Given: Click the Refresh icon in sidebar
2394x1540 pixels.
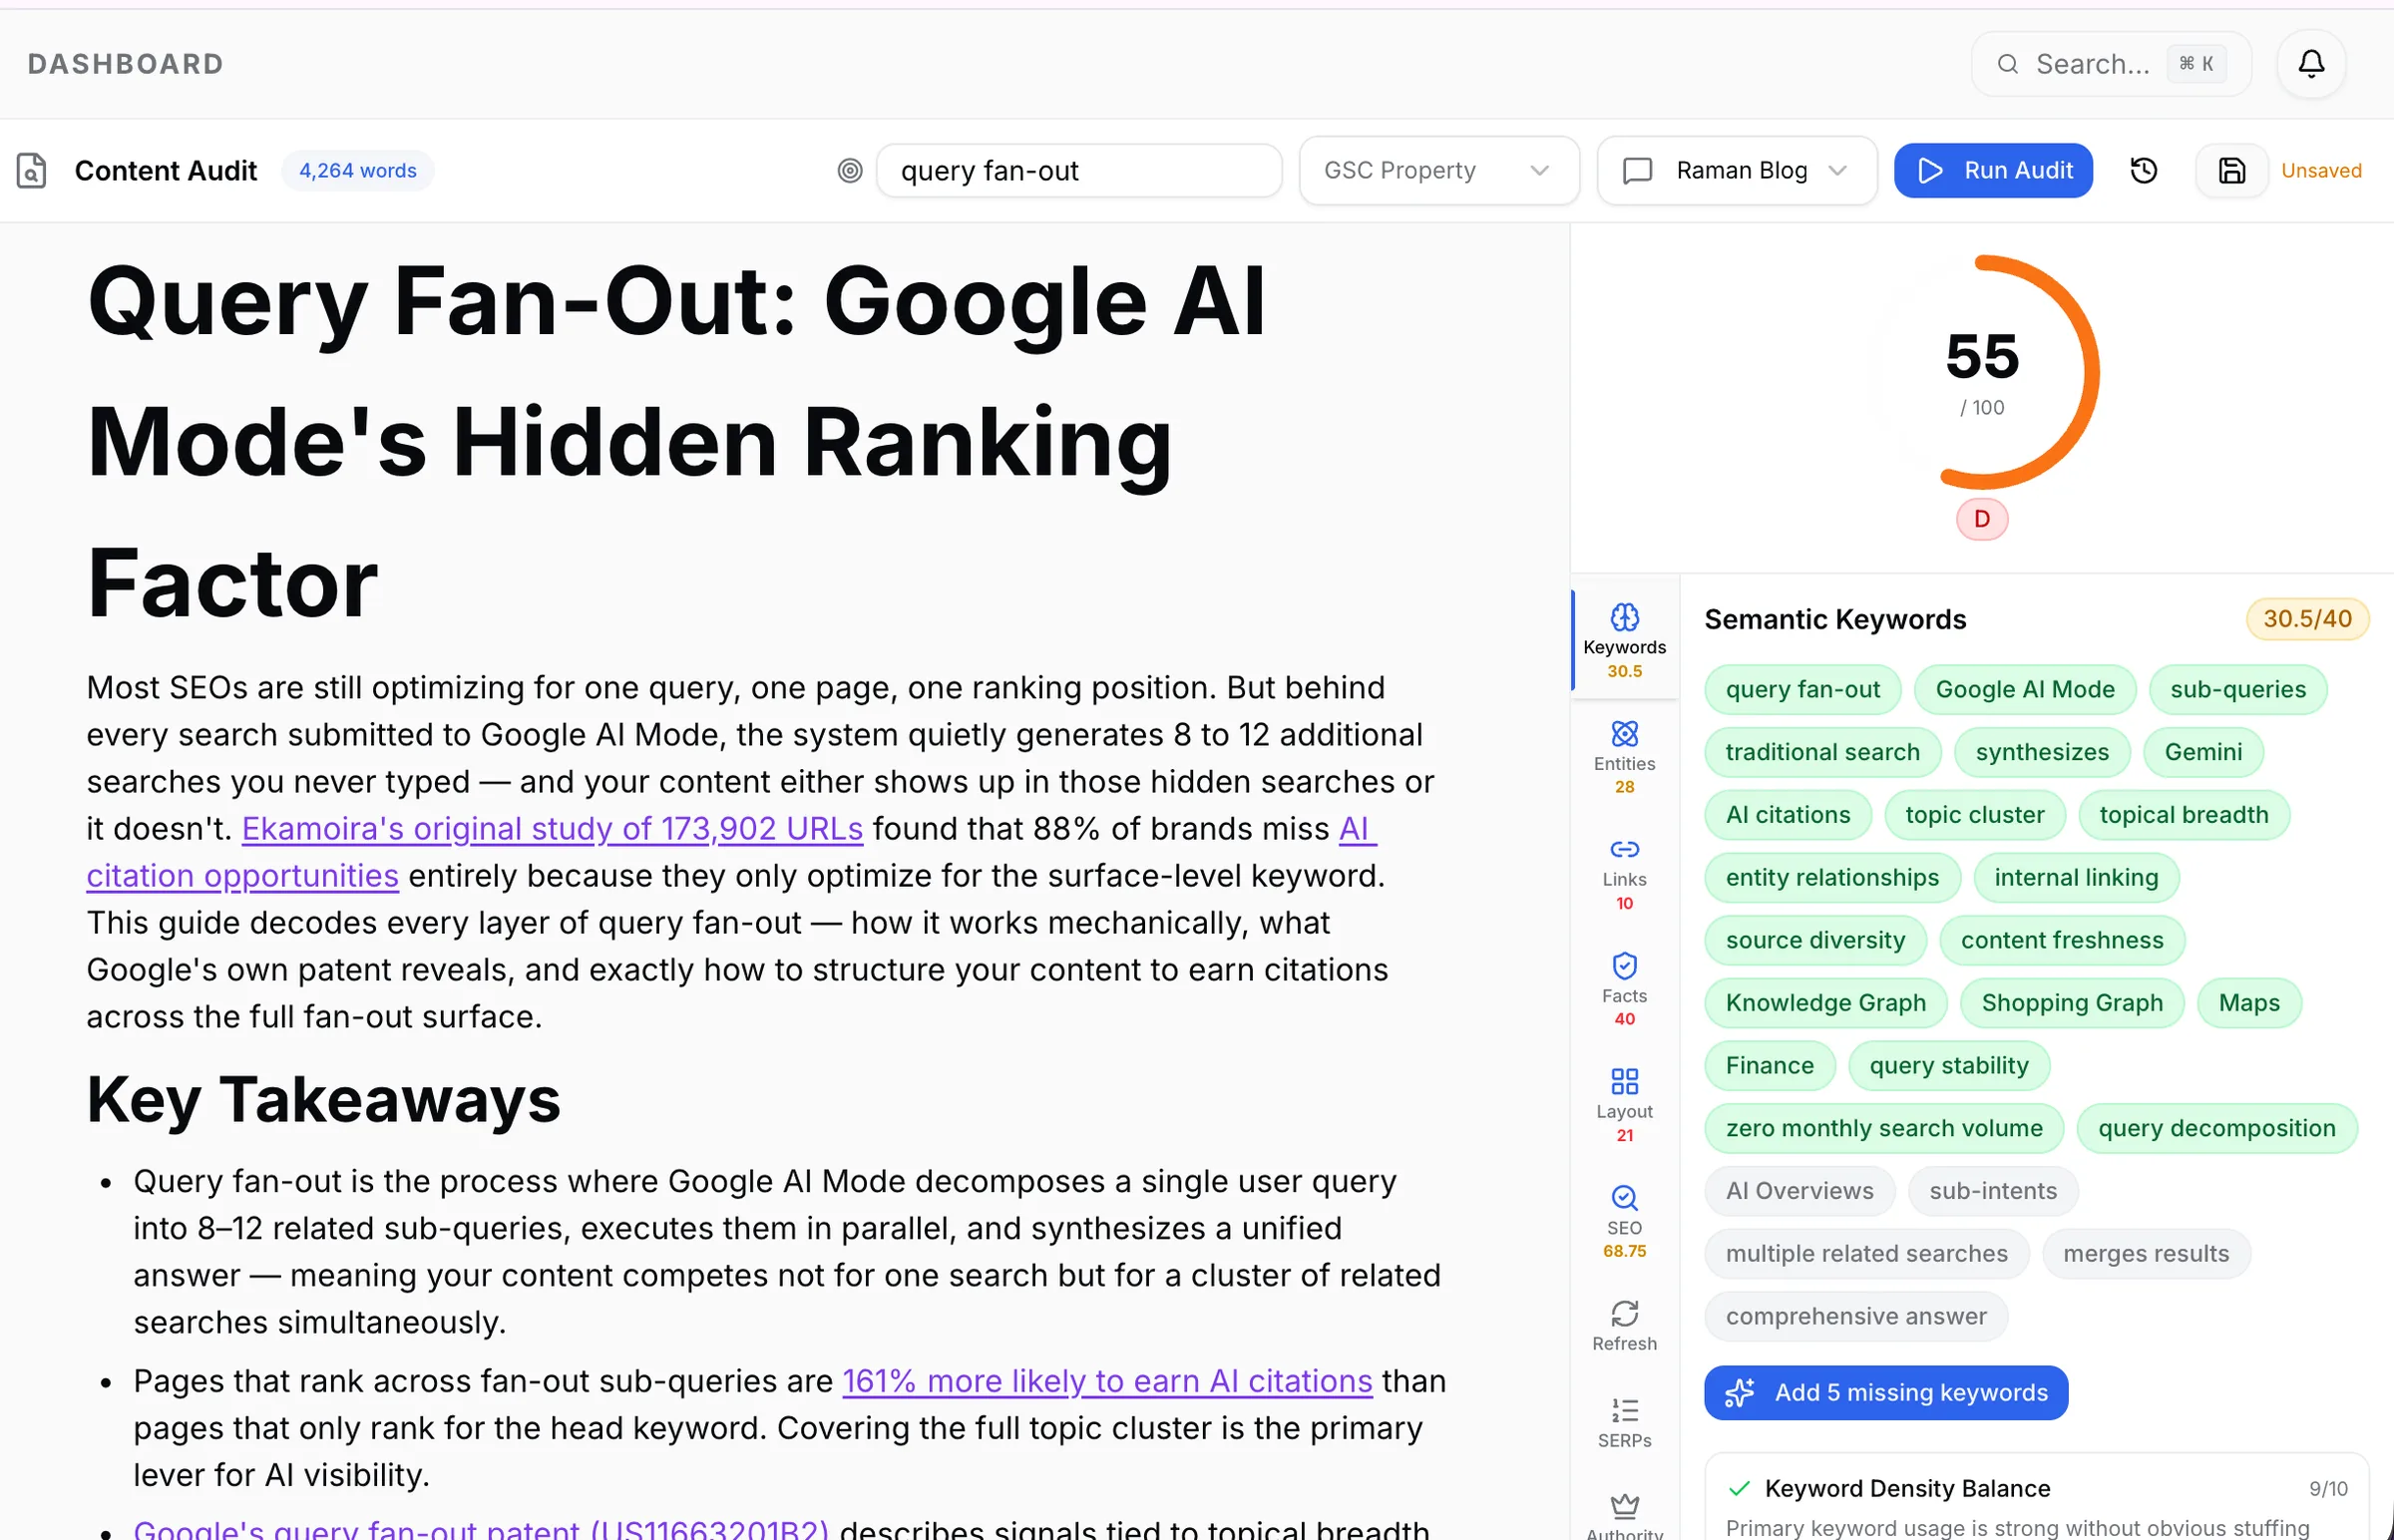Looking at the screenshot, I should click(x=1624, y=1325).
